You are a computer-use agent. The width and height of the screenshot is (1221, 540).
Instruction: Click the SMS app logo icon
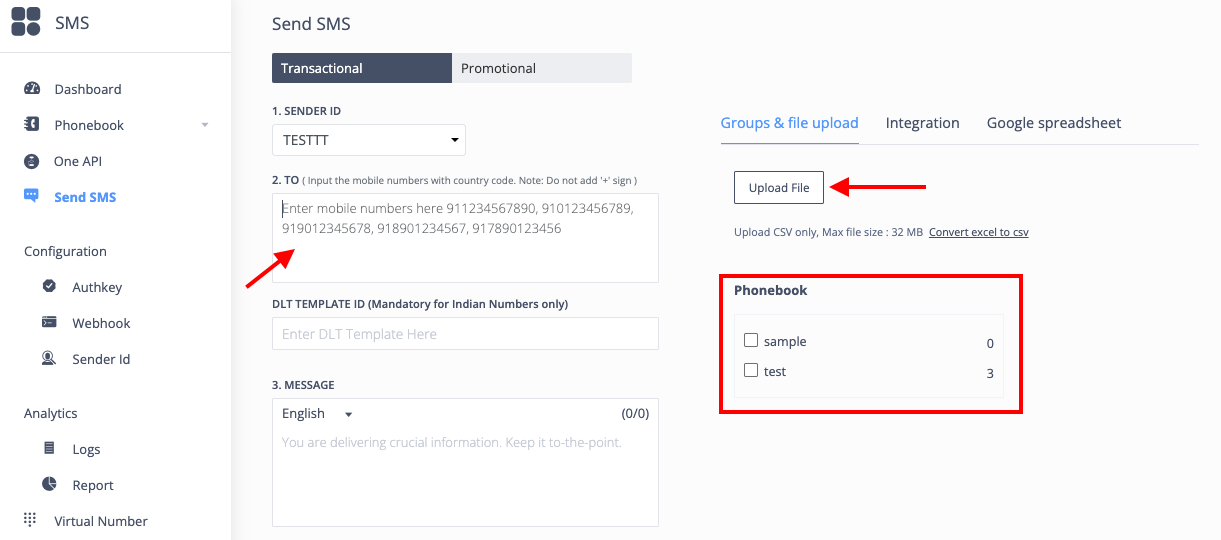coord(26,21)
